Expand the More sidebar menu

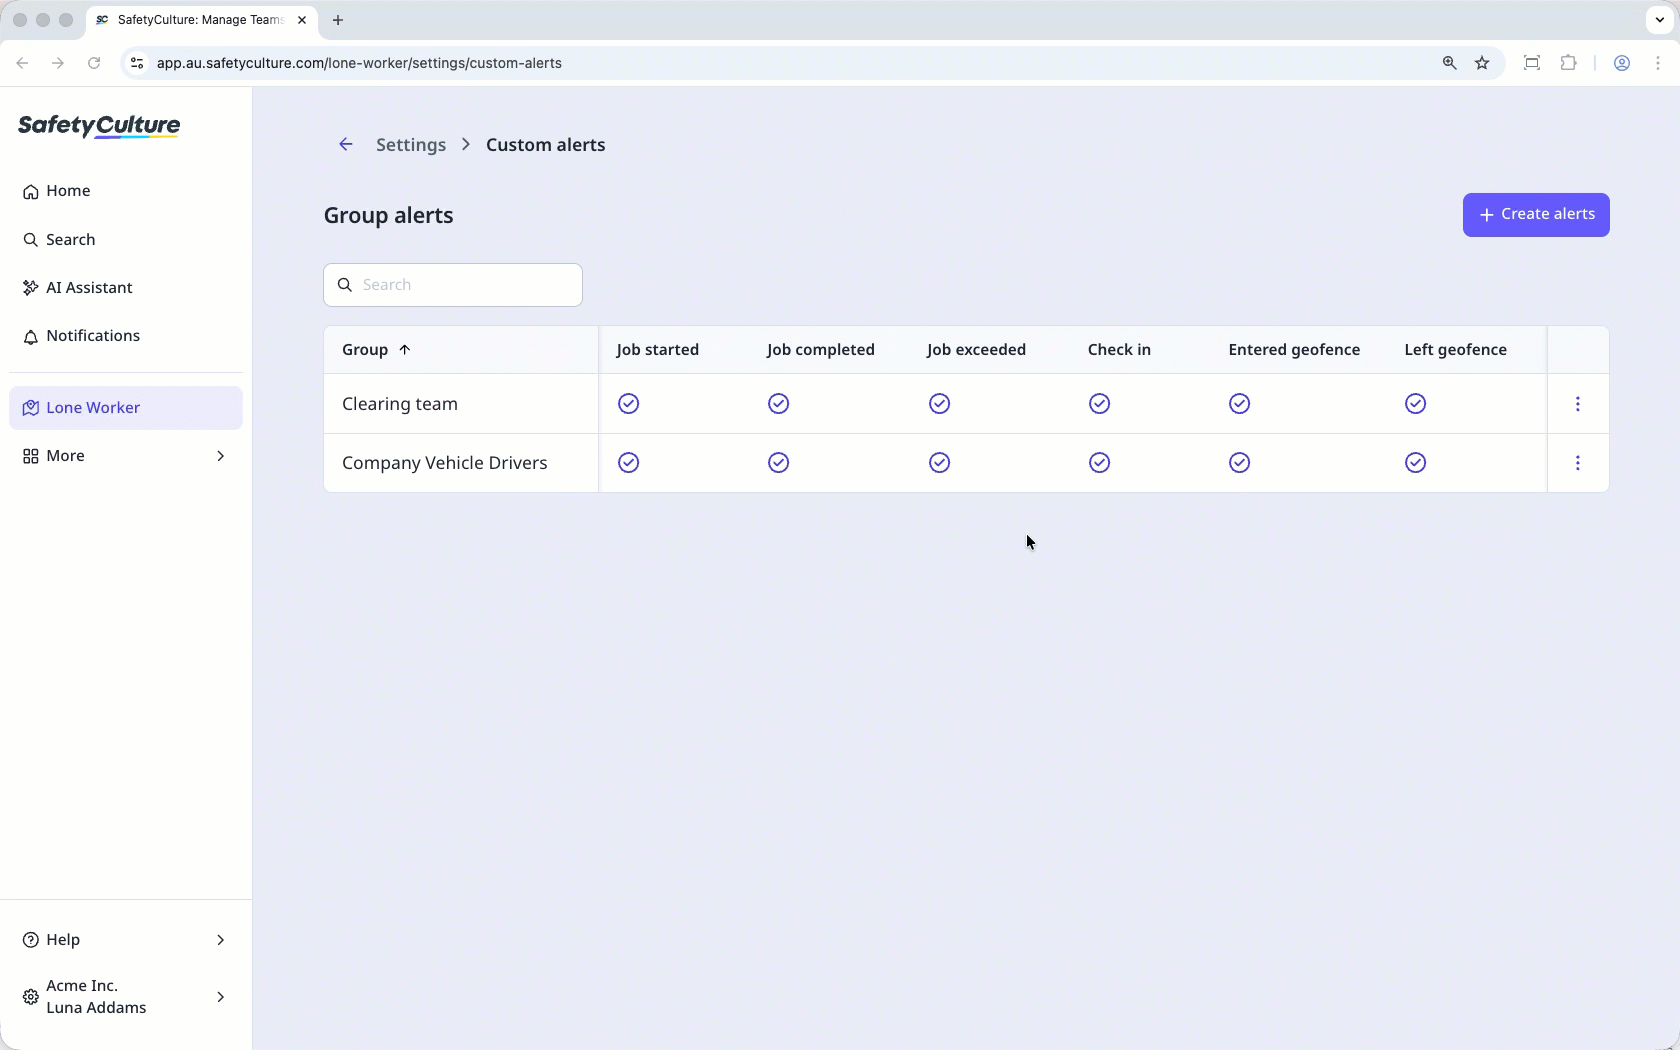point(126,456)
